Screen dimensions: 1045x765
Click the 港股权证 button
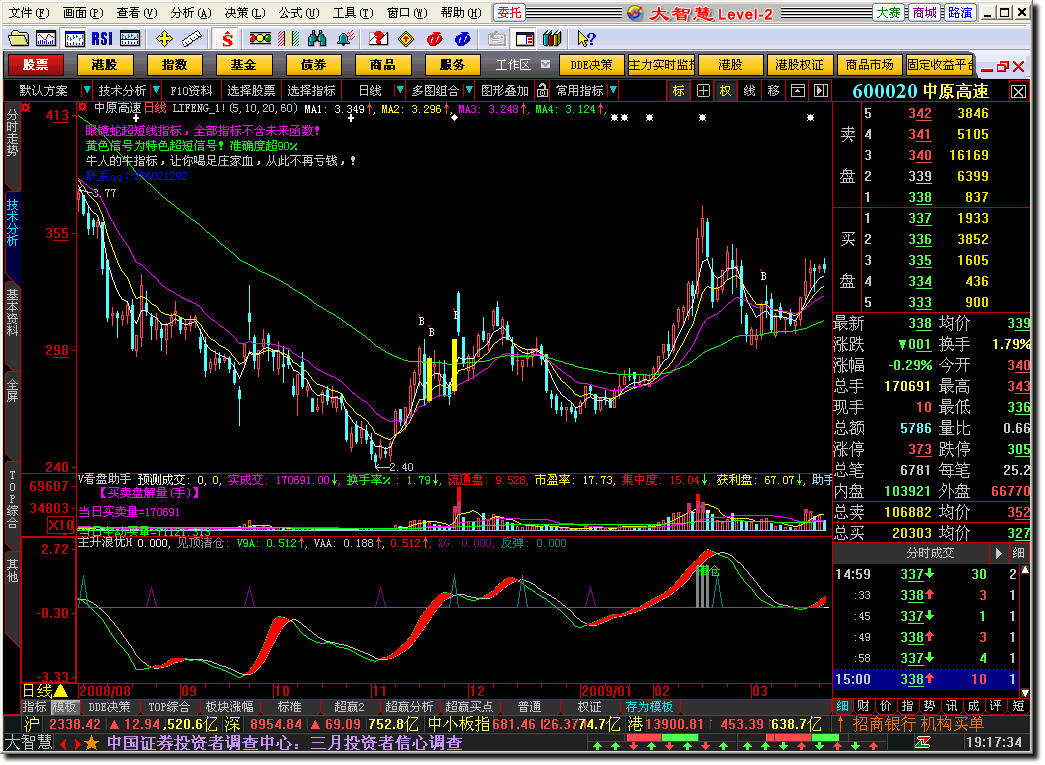point(799,65)
